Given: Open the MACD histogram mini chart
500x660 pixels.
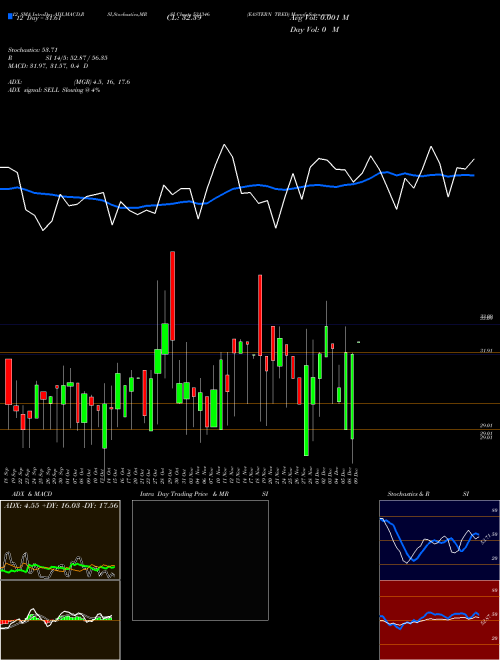Looking at the screenshot, I should point(60,620).
